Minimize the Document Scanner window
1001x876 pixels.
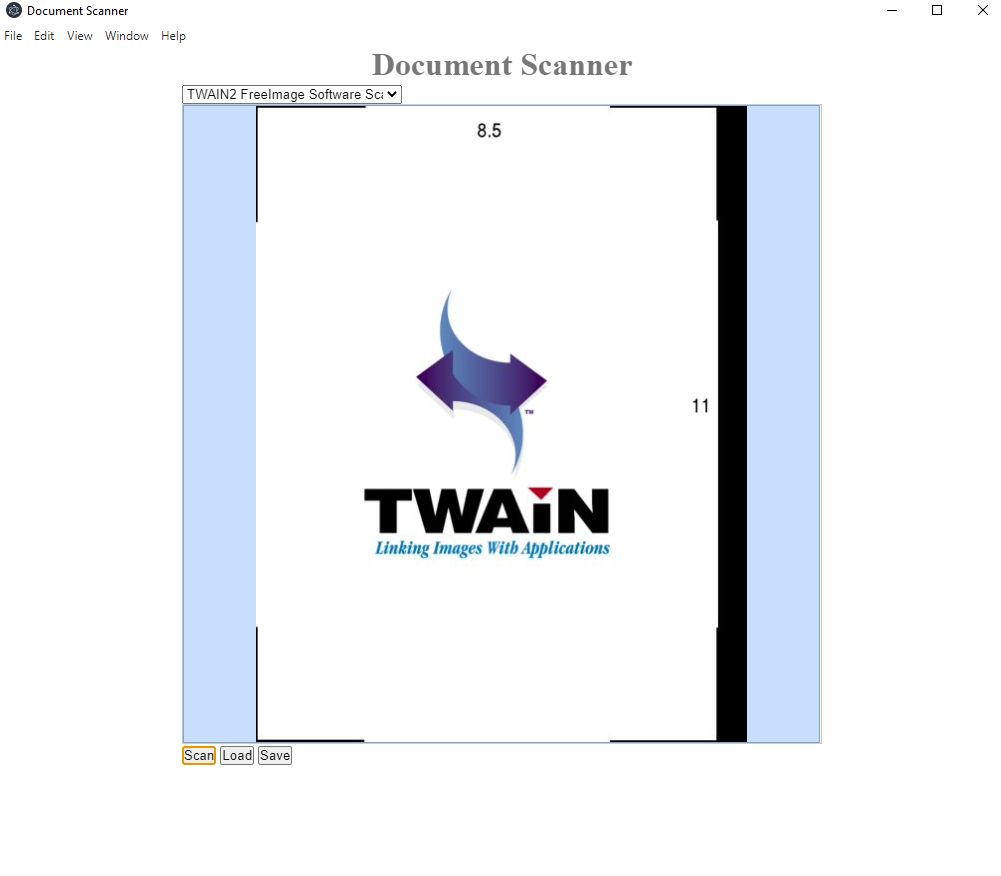click(x=891, y=11)
